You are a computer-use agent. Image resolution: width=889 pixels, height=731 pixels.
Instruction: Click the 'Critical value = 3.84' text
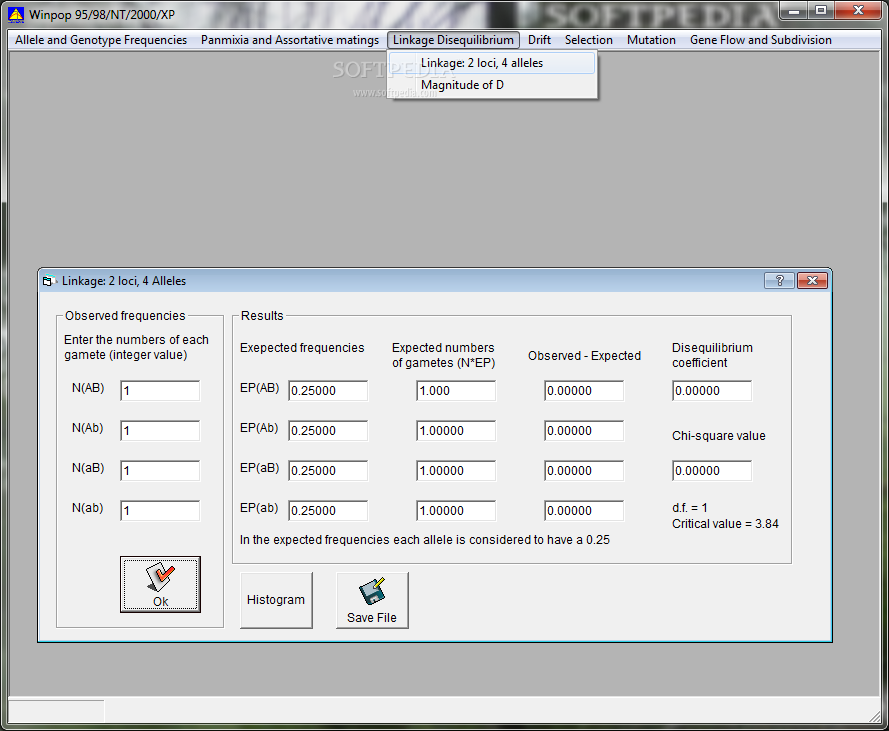click(725, 524)
